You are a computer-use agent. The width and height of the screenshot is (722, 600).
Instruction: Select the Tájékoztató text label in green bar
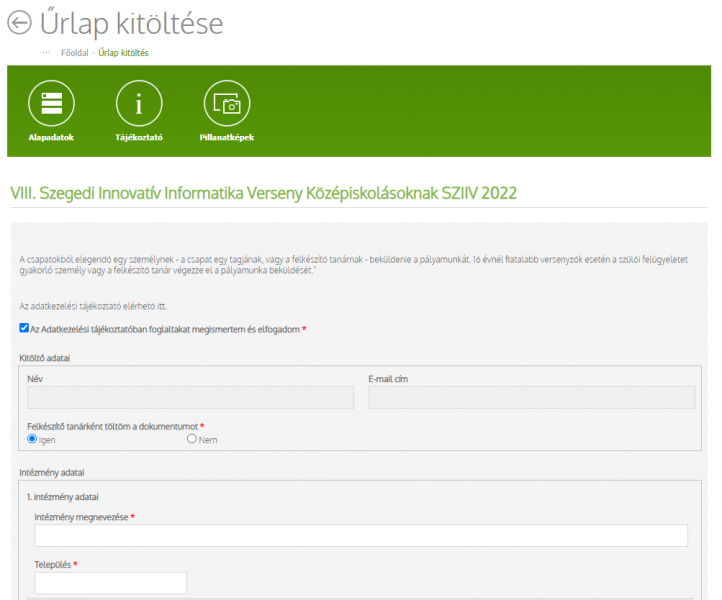139,137
